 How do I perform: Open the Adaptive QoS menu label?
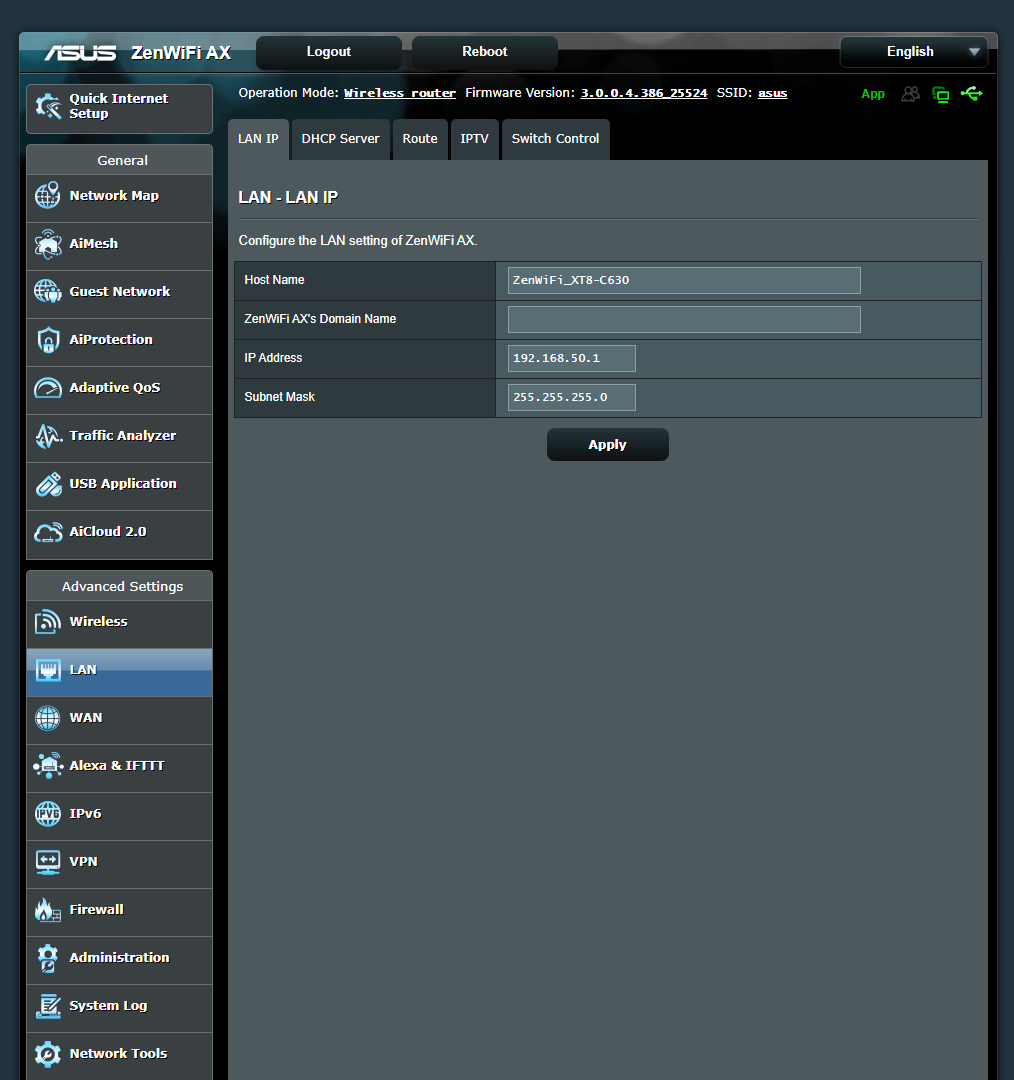pyautogui.click(x=115, y=388)
